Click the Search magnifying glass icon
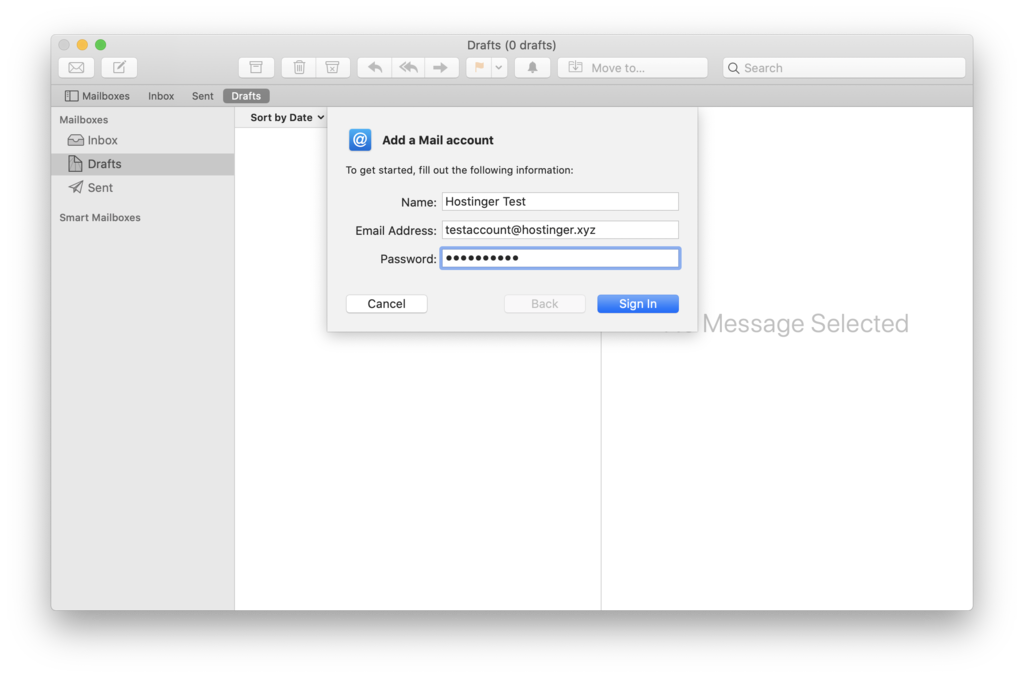 click(x=734, y=68)
